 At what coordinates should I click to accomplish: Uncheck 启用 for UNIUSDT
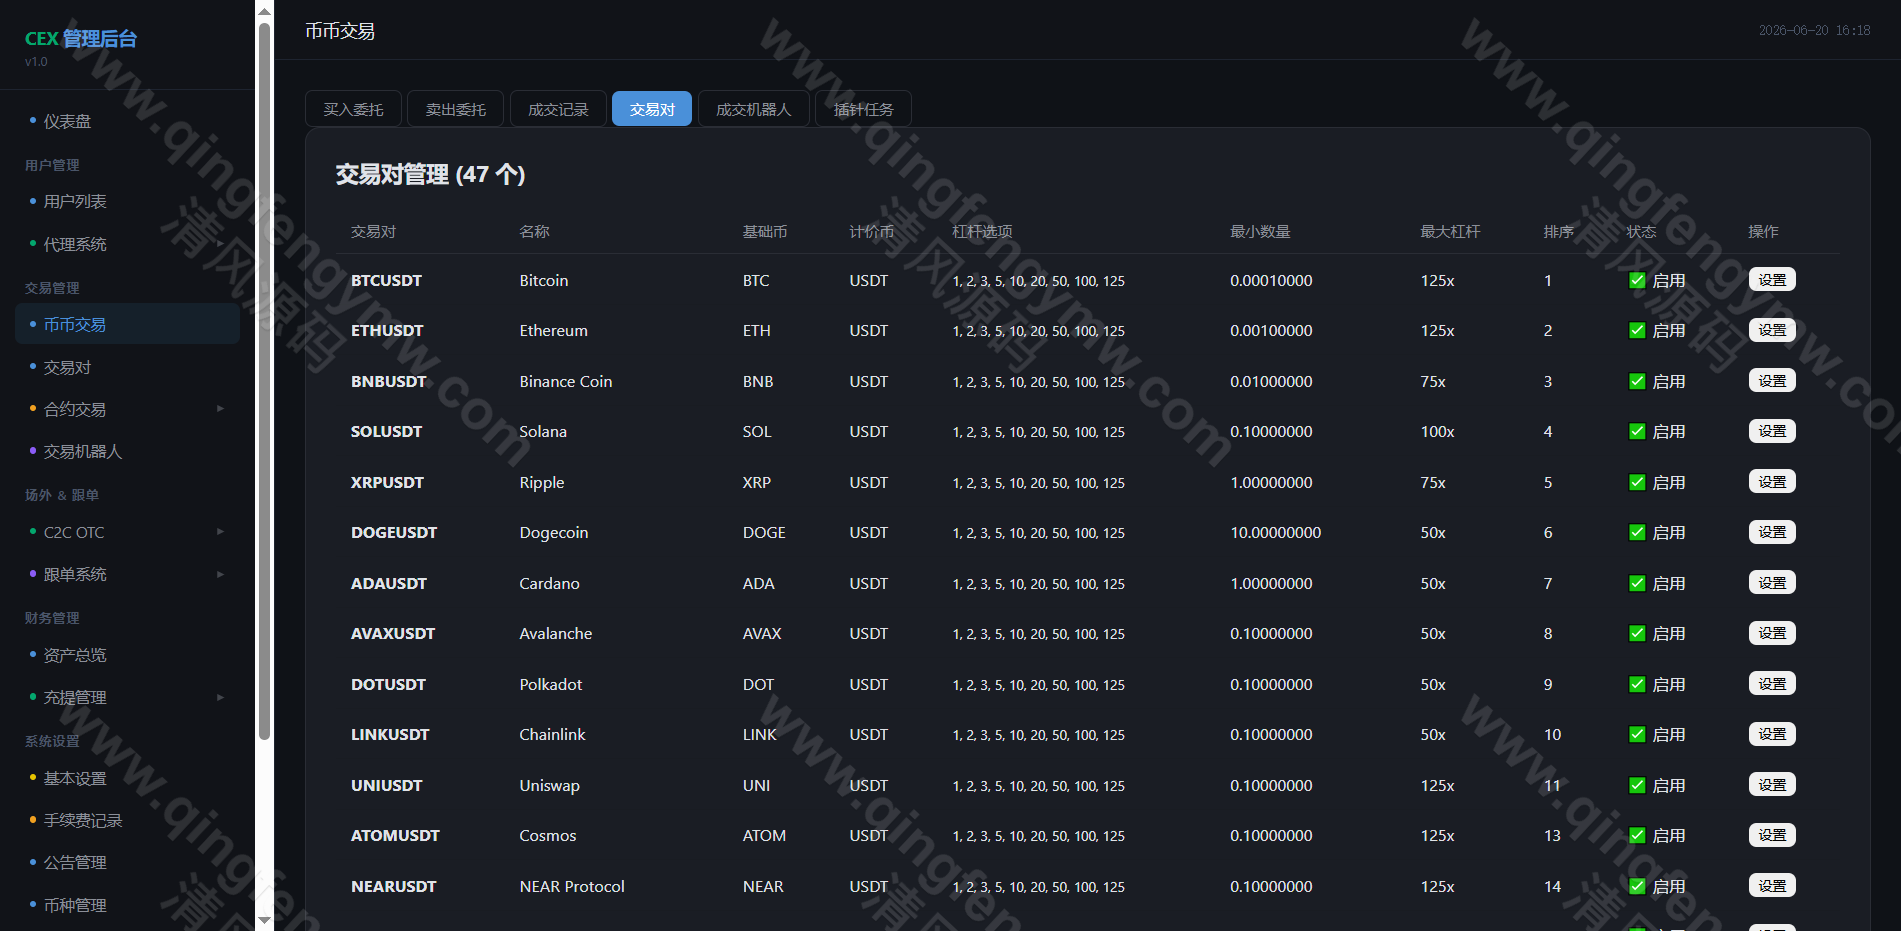click(x=1637, y=786)
